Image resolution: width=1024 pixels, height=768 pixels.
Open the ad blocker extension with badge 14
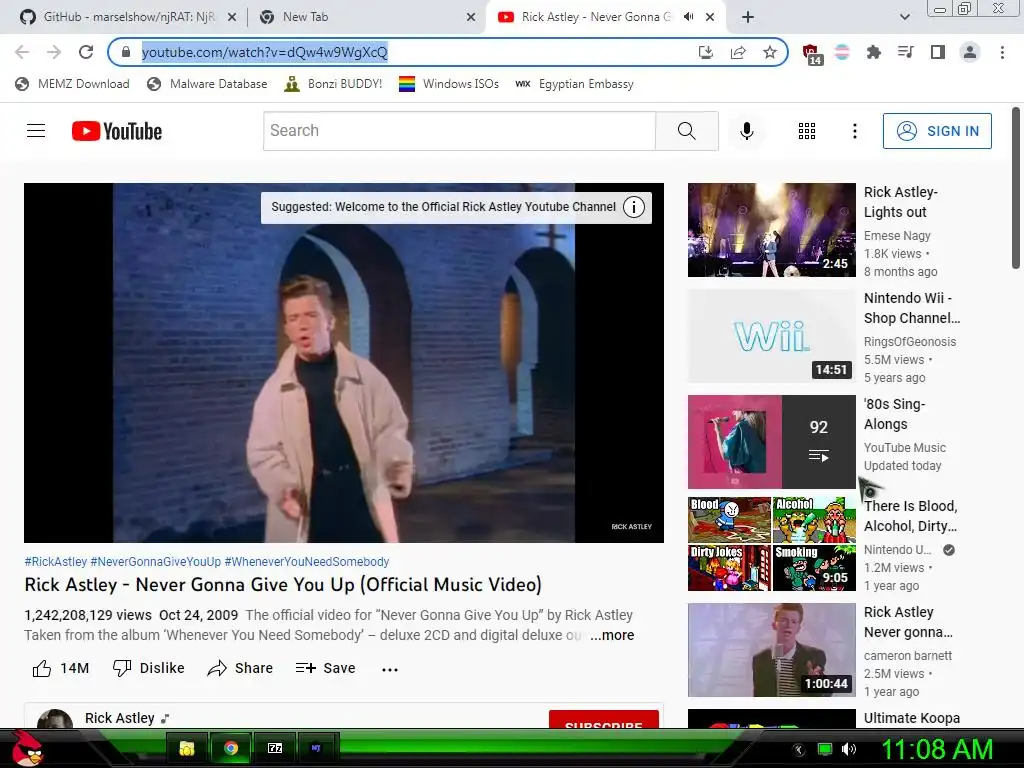(x=811, y=54)
